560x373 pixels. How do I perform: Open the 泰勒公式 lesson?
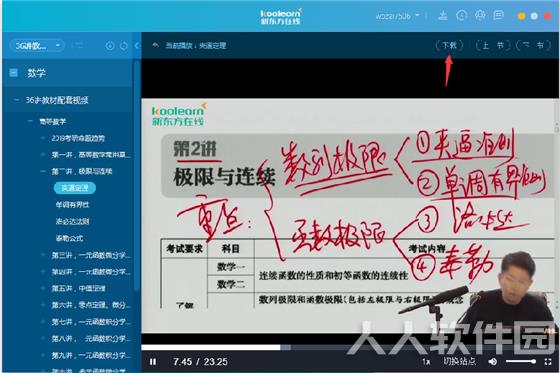click(x=69, y=238)
